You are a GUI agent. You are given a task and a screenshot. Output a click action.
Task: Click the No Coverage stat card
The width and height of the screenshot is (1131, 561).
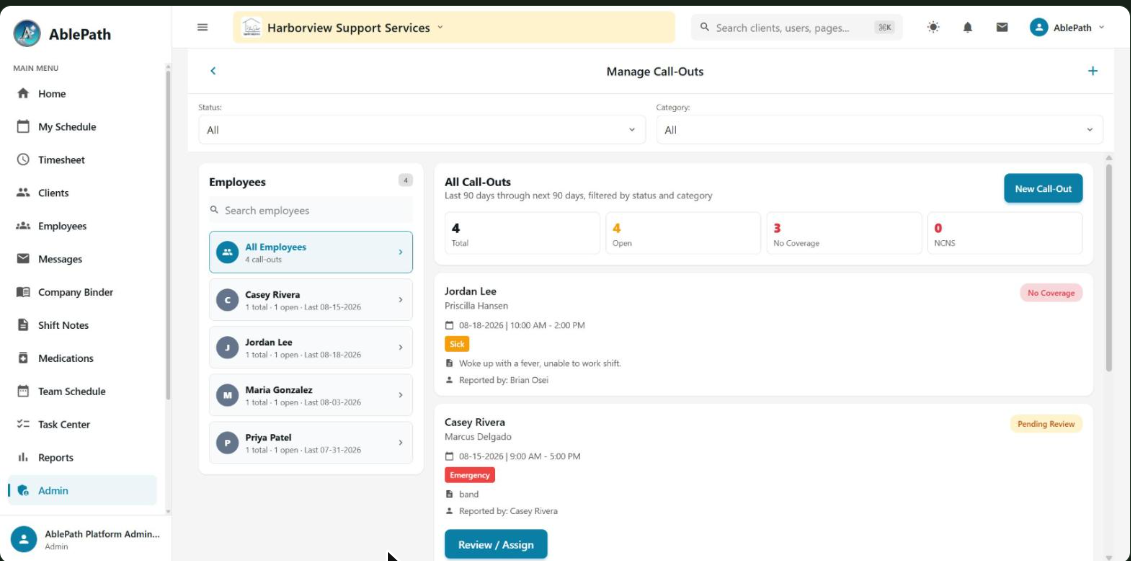pos(844,233)
